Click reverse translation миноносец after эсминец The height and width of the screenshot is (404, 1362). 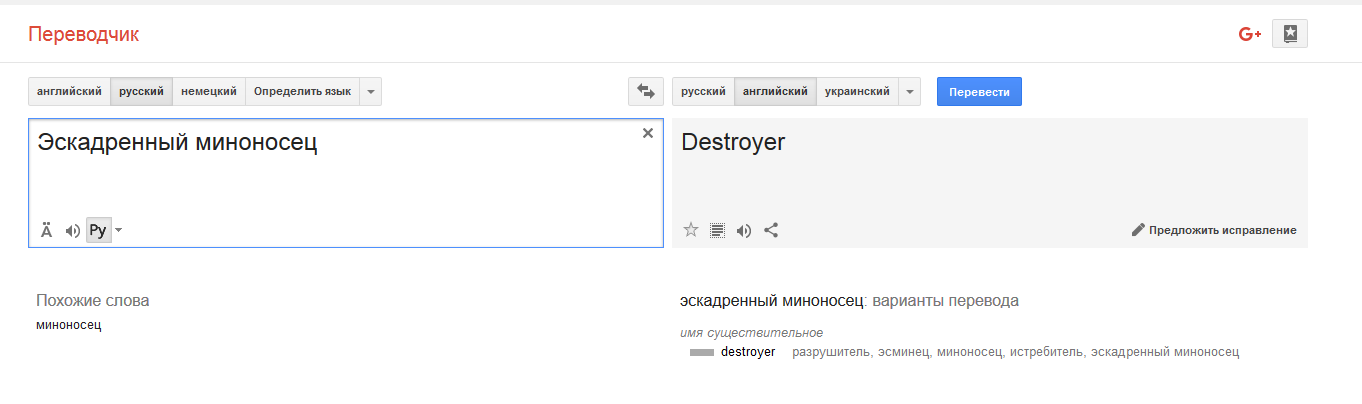click(x=969, y=352)
